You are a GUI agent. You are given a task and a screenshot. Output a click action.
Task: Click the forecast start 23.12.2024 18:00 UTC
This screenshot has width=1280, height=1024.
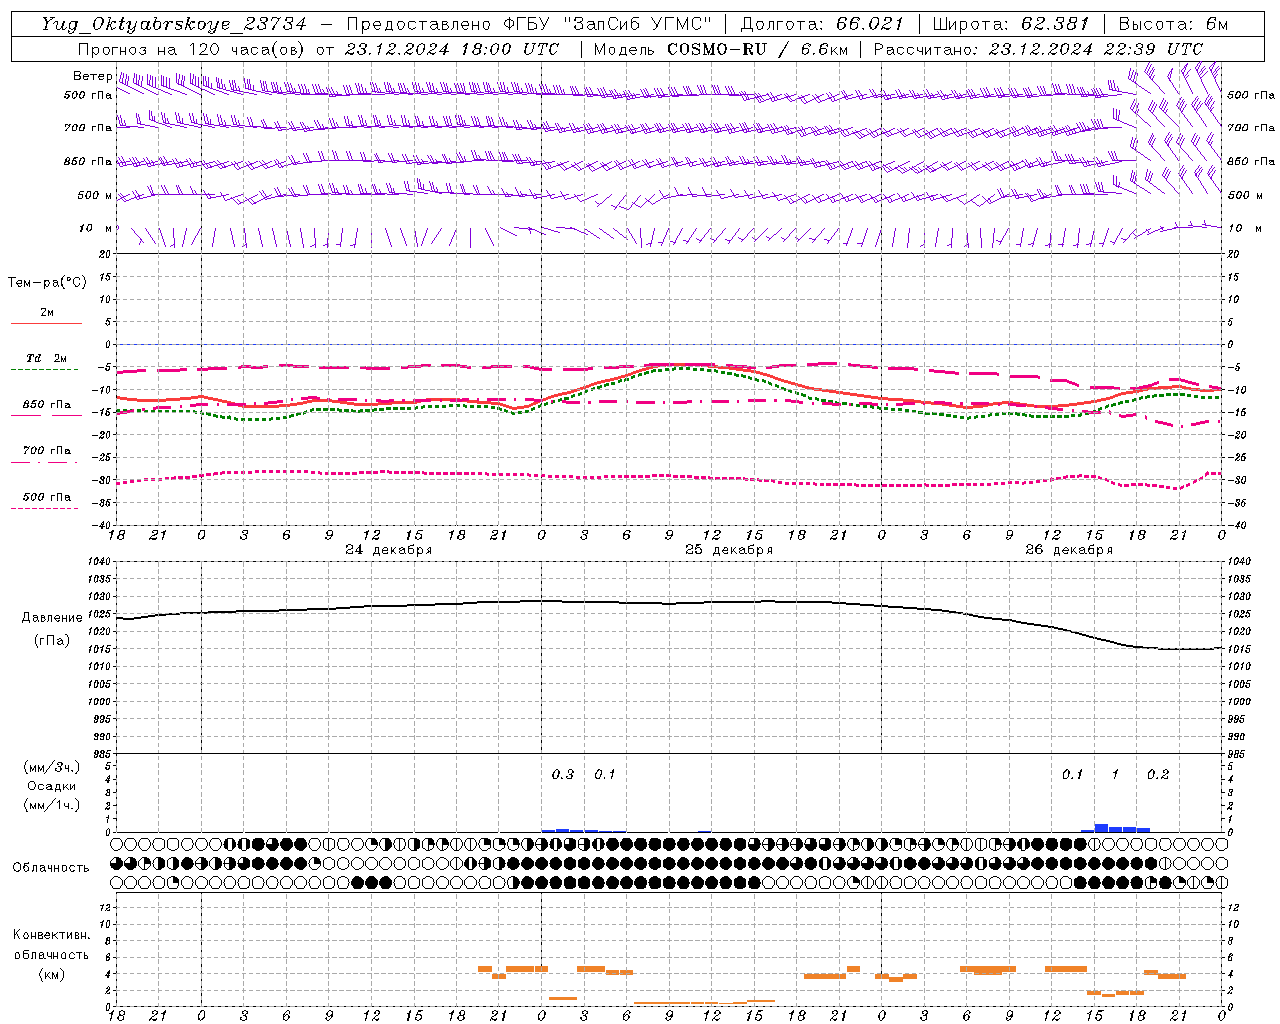(451, 49)
